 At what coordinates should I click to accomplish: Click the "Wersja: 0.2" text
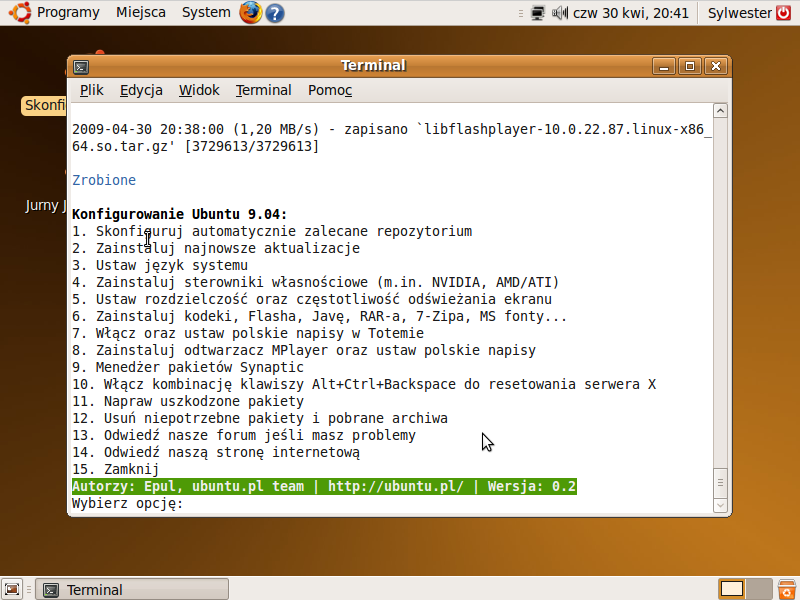pyautogui.click(x=532, y=486)
